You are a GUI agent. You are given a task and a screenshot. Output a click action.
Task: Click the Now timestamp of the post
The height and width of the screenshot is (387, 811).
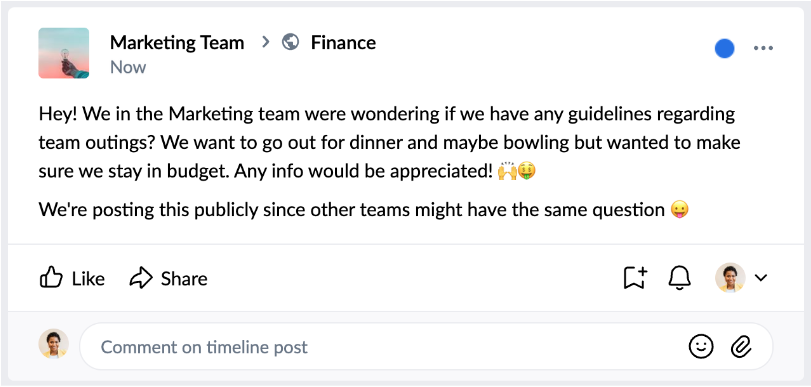[128, 67]
